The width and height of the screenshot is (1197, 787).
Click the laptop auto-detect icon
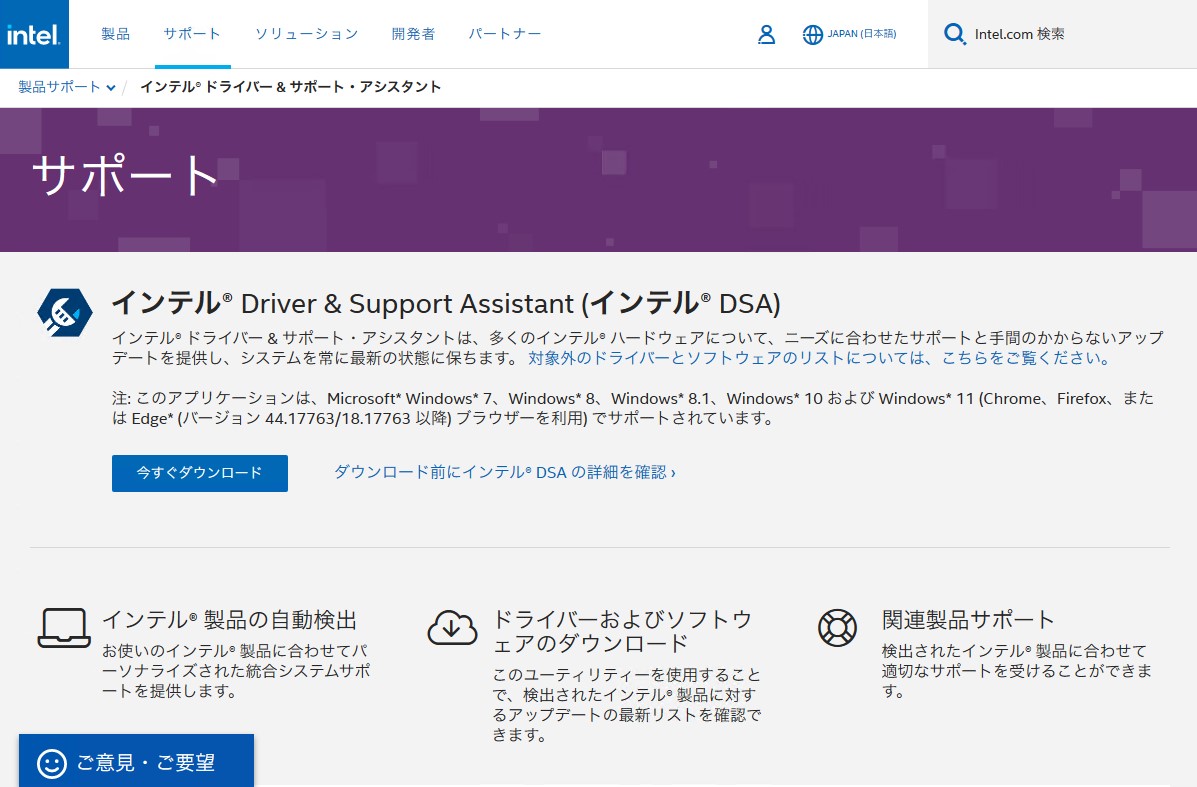click(64, 628)
